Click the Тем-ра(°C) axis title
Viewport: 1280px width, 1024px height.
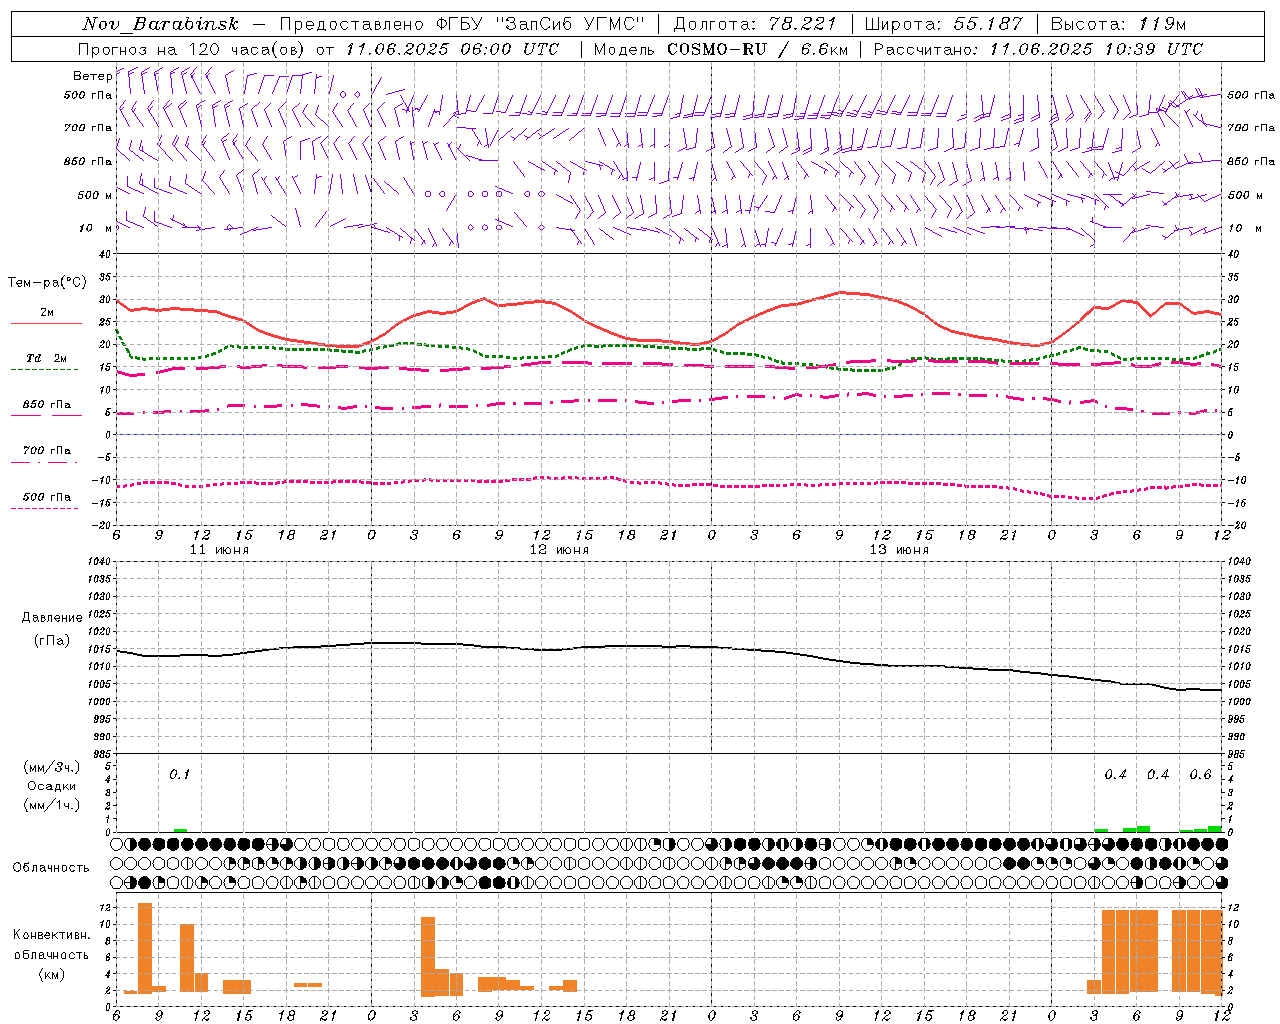click(47, 283)
